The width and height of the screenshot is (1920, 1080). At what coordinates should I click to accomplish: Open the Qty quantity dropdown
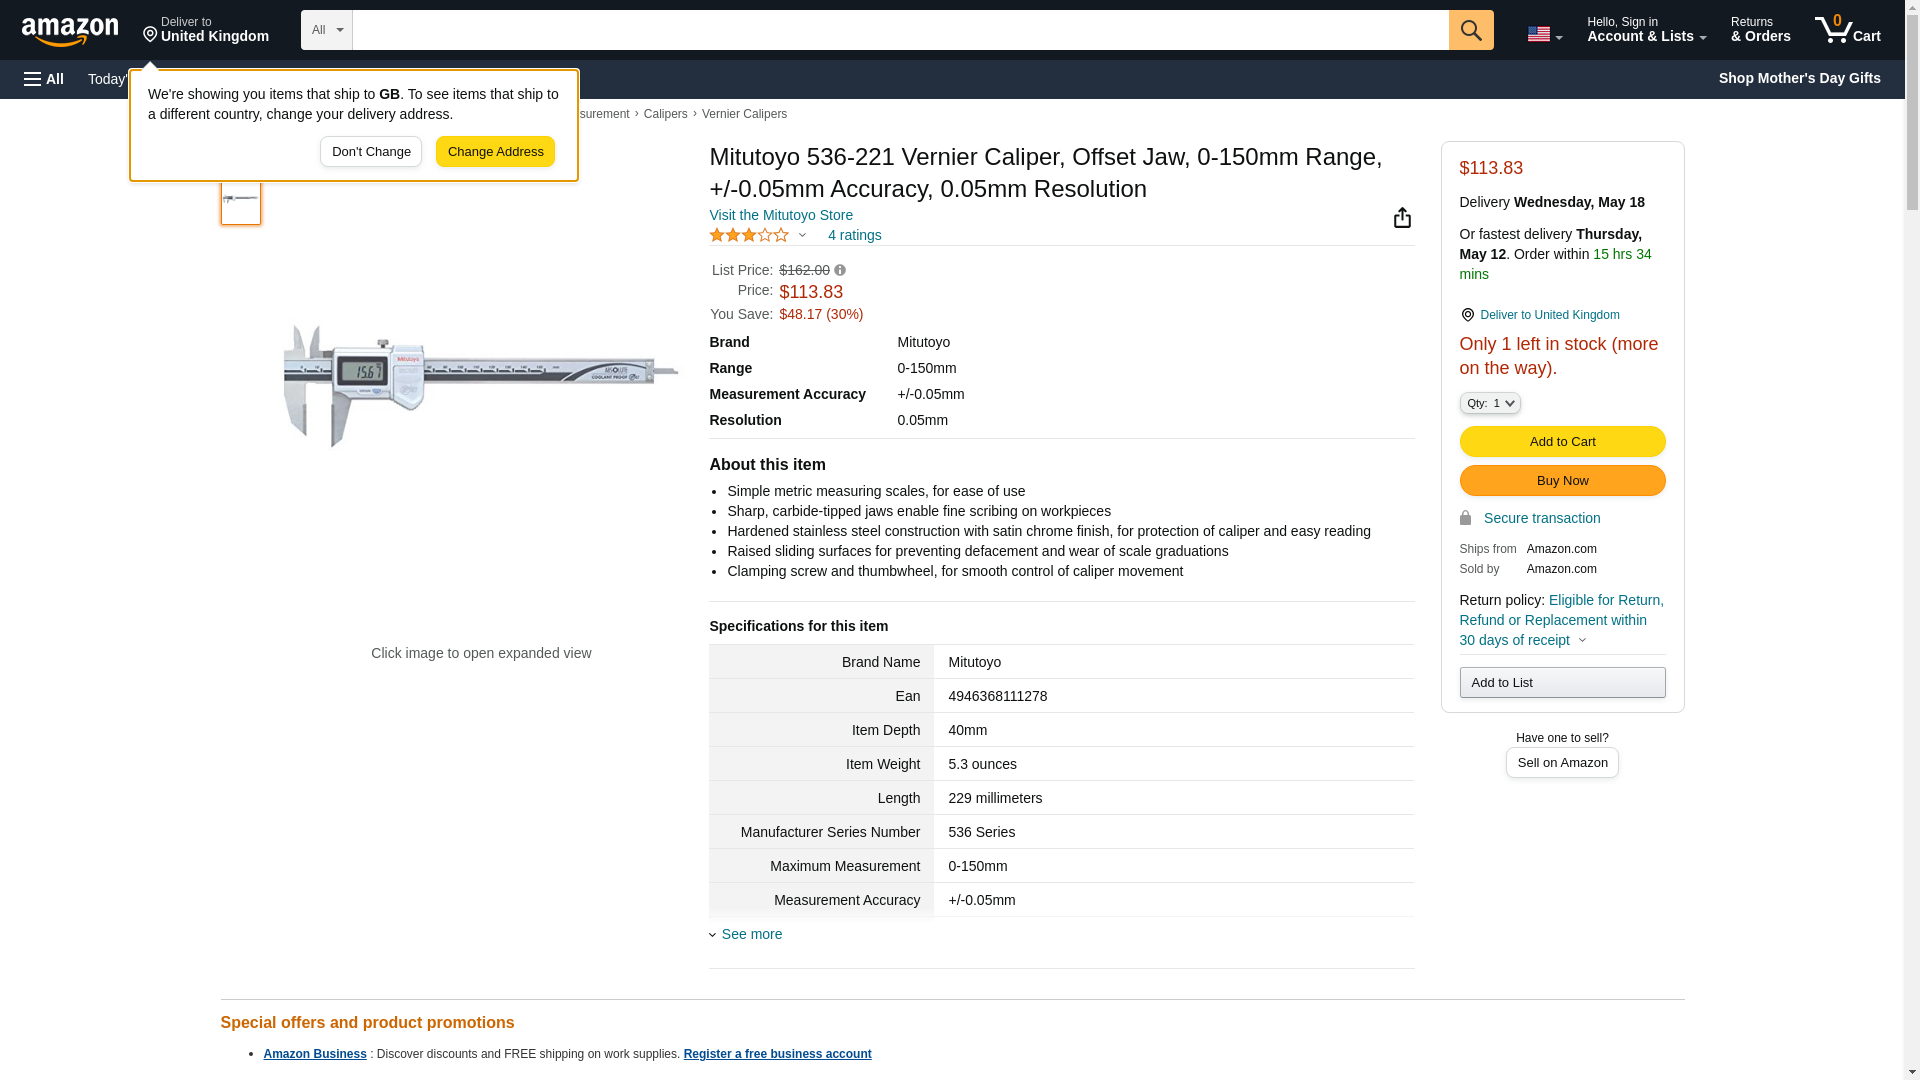pyautogui.click(x=1489, y=403)
